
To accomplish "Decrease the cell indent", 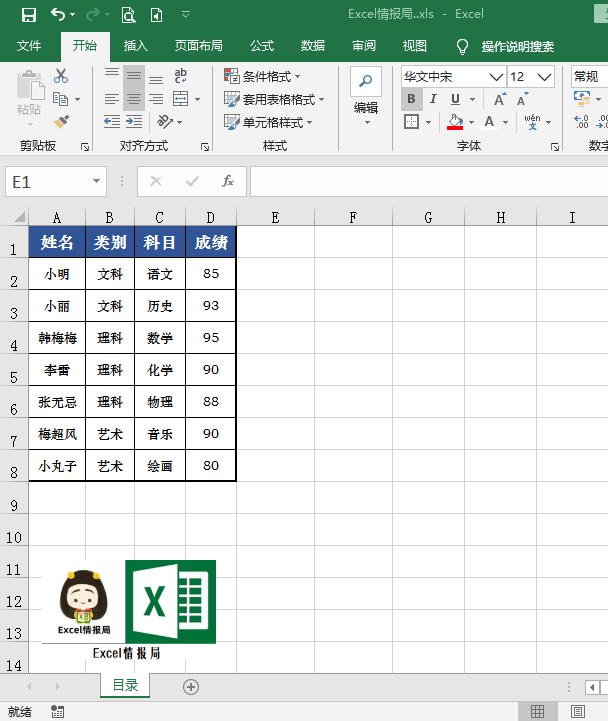I will coord(112,122).
